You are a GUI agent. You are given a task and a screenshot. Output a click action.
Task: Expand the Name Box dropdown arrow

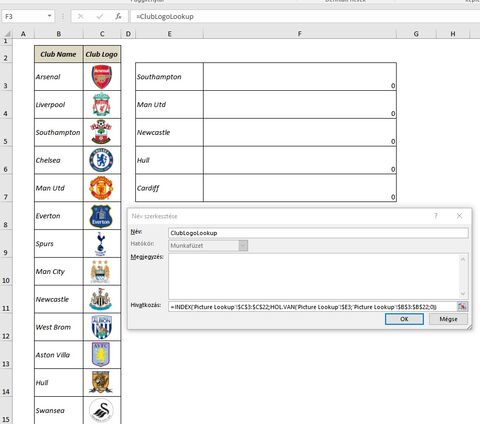pyautogui.click(x=49, y=16)
